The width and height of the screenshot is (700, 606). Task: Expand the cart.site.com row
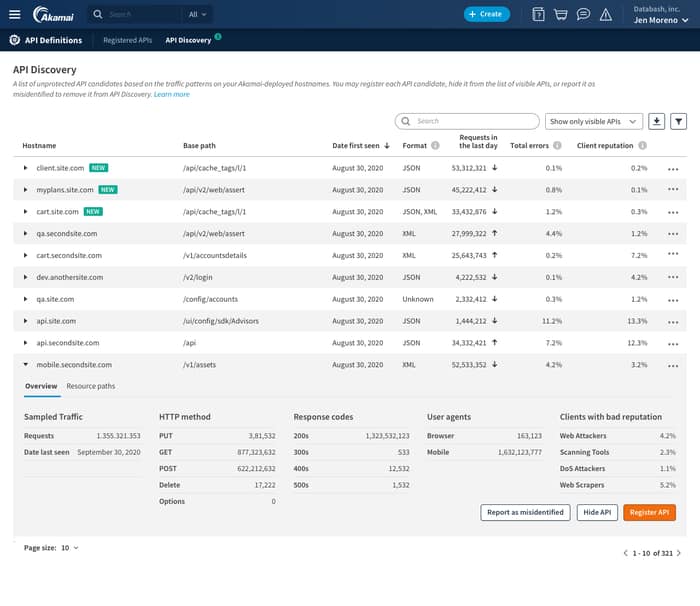pos(26,212)
